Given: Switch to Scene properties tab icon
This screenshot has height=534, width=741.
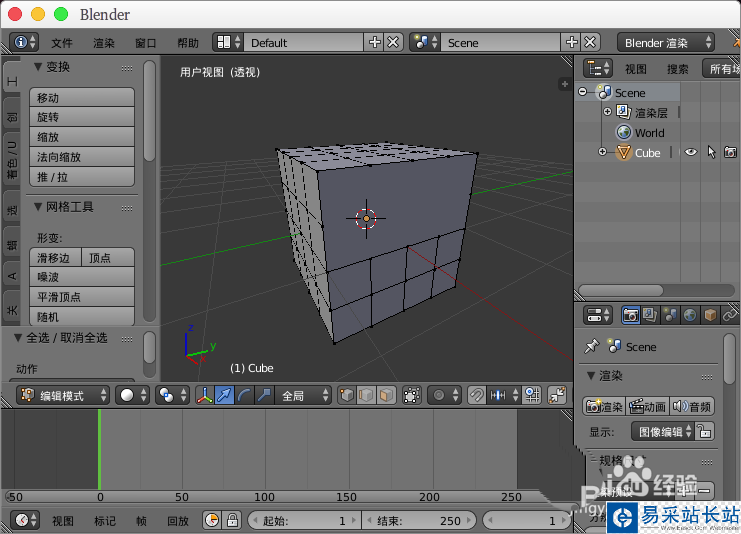Looking at the screenshot, I should (x=670, y=315).
